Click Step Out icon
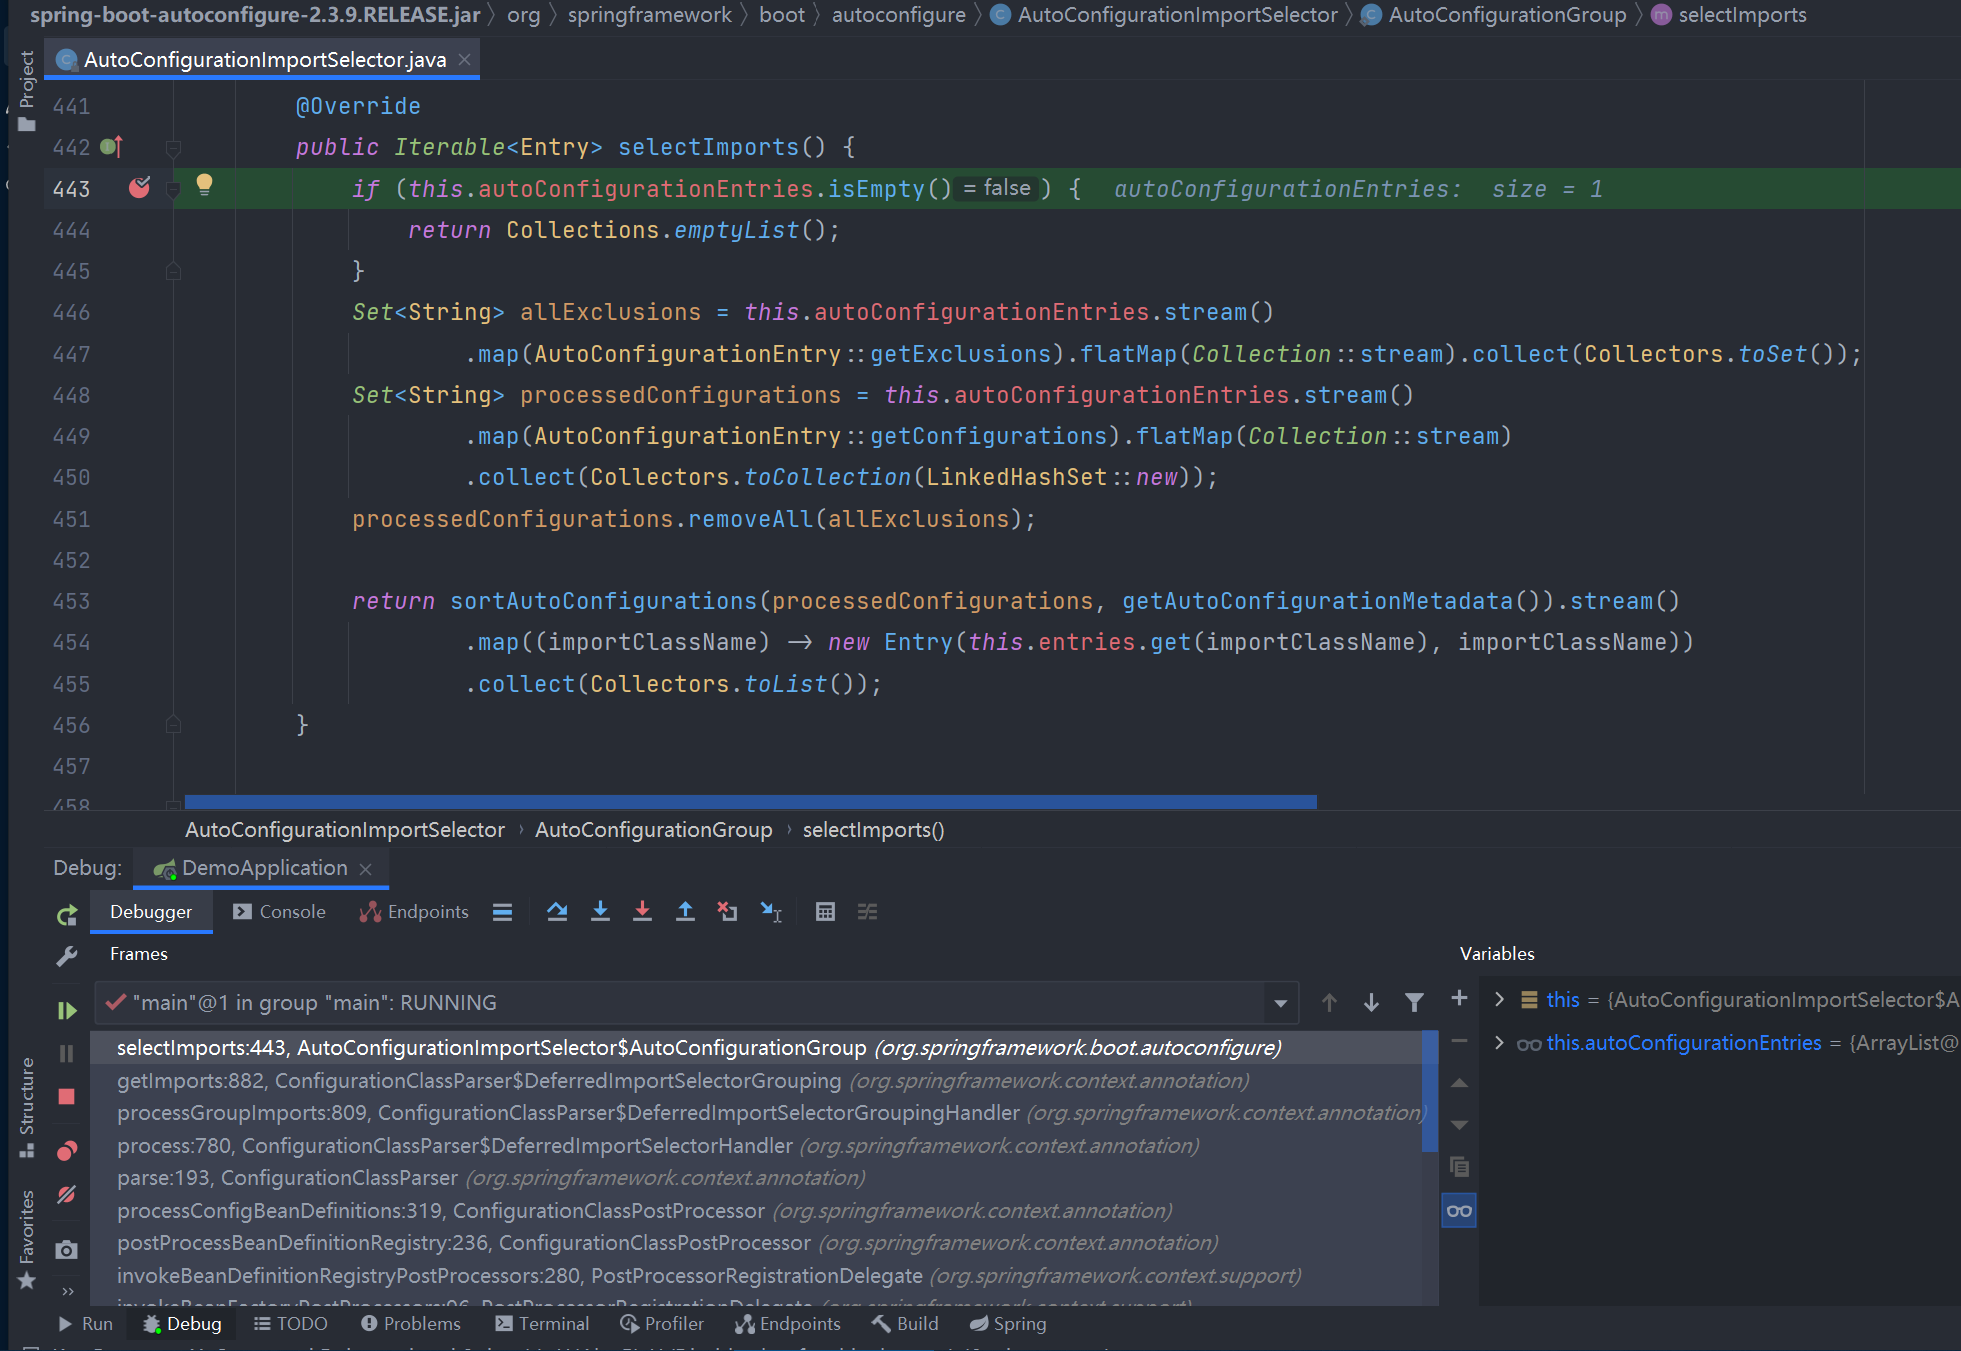1961x1351 pixels. pos(685,912)
